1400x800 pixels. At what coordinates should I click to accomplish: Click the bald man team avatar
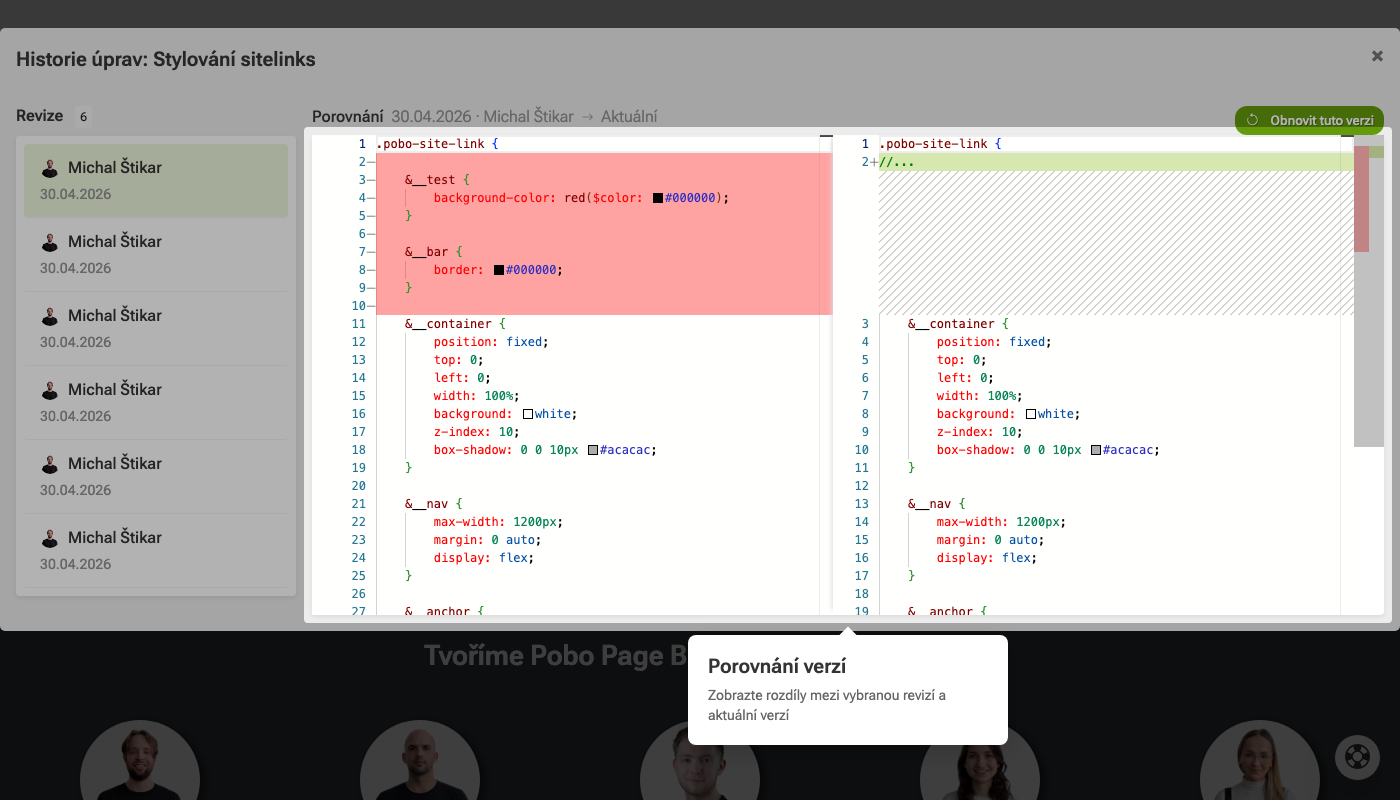point(420,760)
